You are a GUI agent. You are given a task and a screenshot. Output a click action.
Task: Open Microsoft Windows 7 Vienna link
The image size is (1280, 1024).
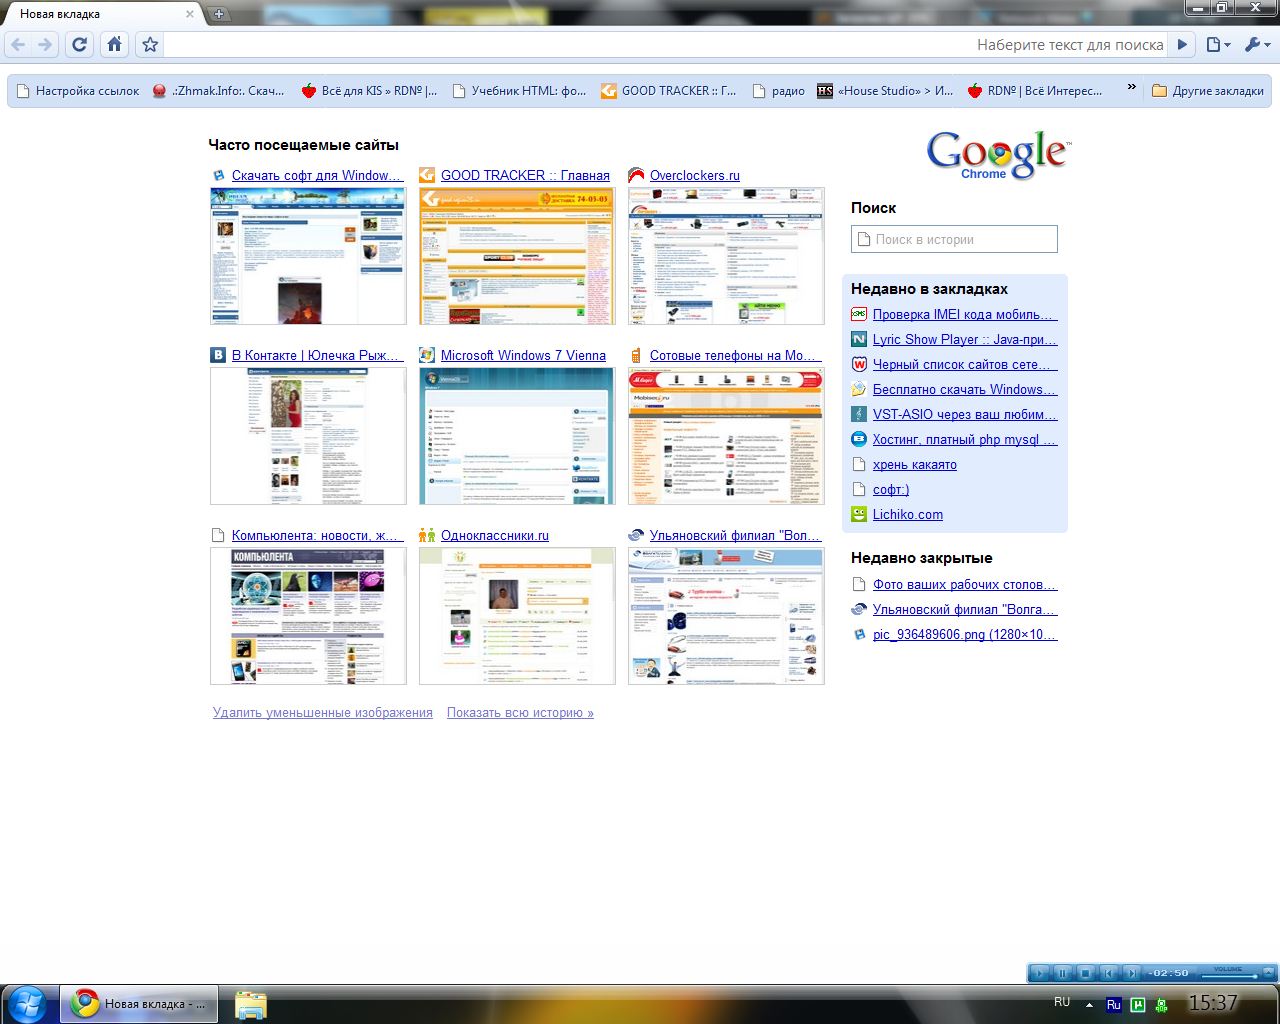[523, 355]
